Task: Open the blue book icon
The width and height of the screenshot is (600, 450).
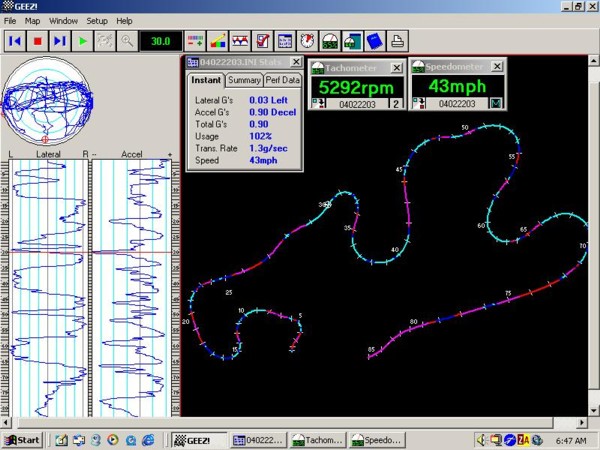Action: tap(375, 41)
